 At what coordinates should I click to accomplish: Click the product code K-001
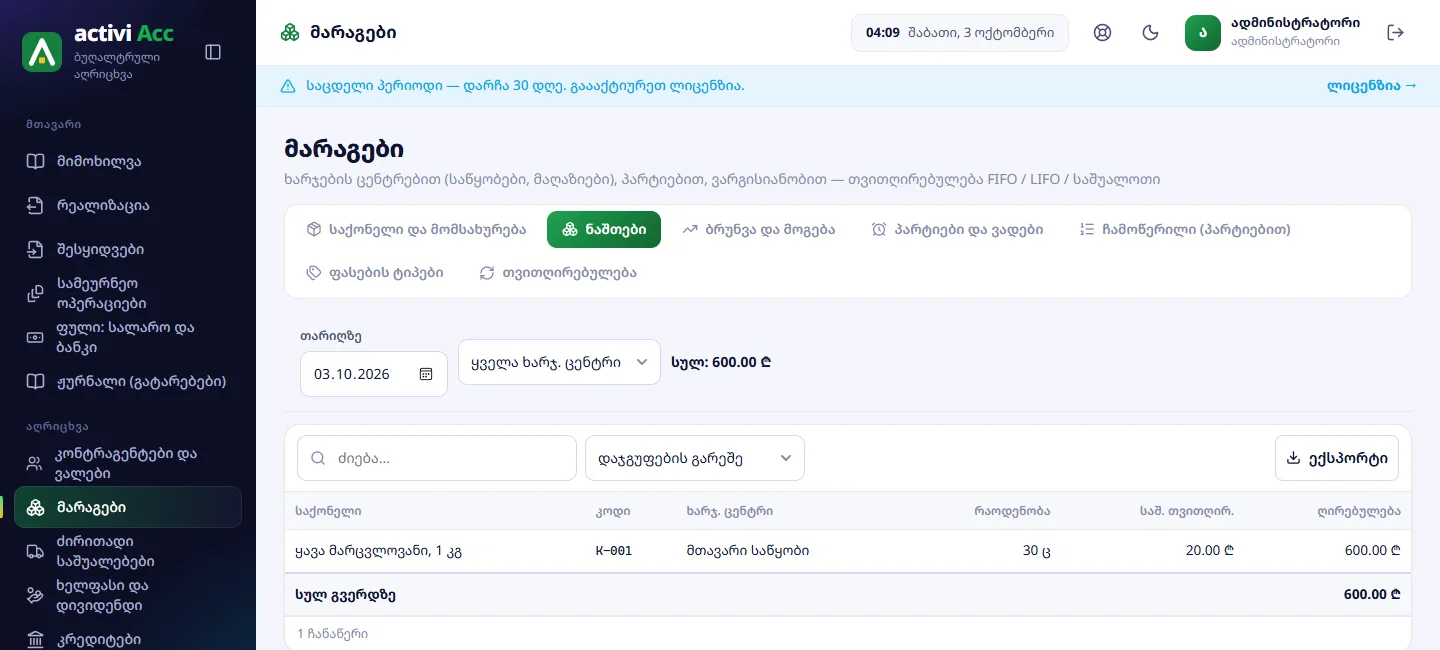tap(614, 551)
